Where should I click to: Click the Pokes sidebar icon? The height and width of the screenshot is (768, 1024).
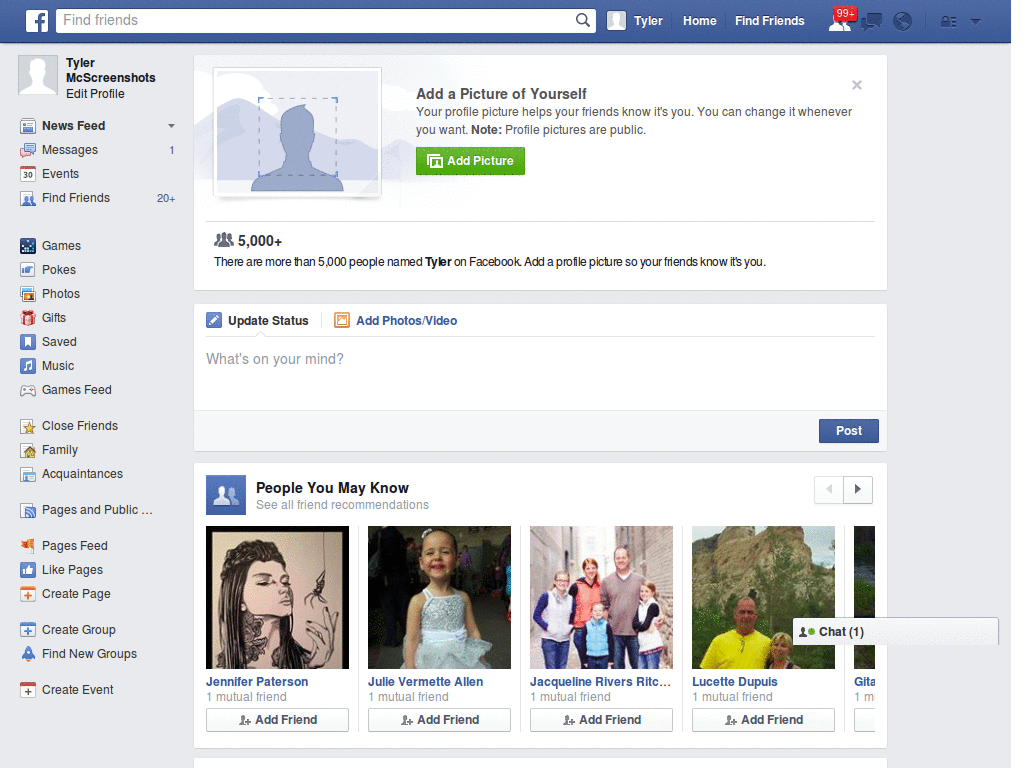[x=27, y=270]
